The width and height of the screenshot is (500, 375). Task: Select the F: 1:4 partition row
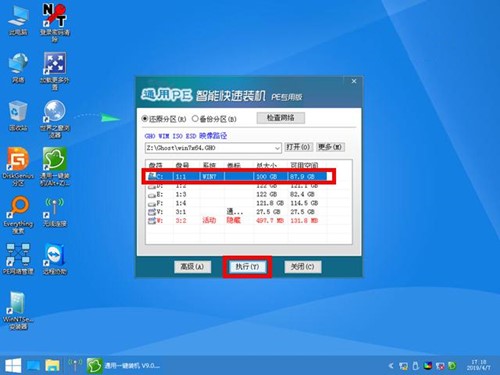237,203
